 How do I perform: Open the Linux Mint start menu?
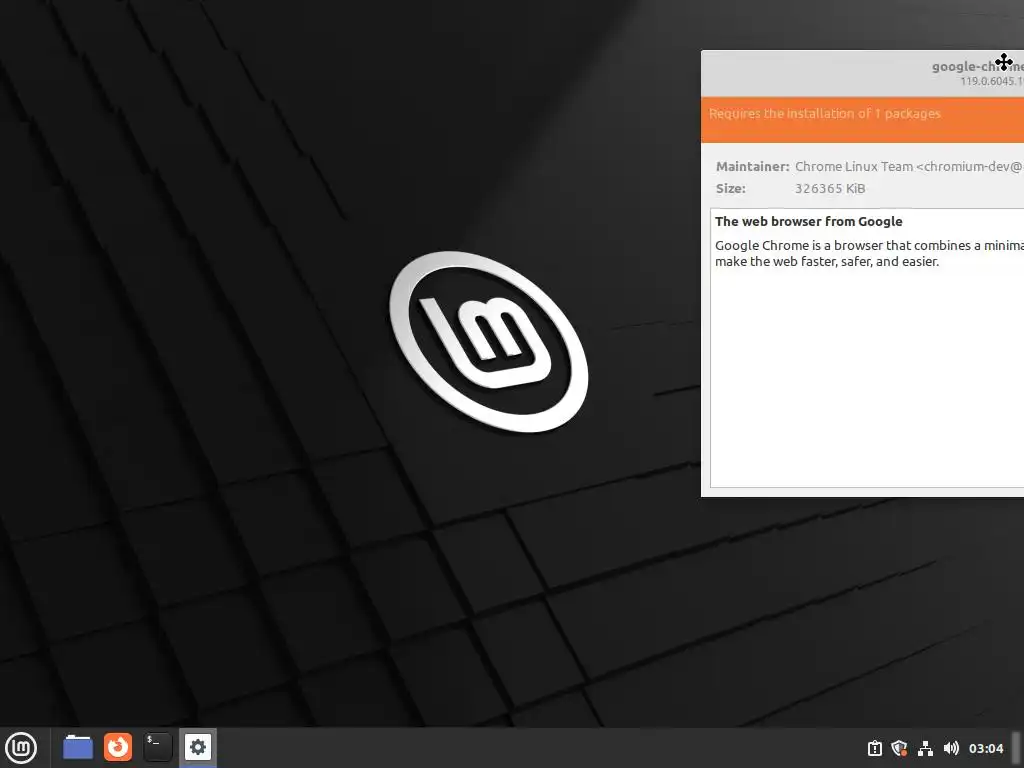point(21,748)
